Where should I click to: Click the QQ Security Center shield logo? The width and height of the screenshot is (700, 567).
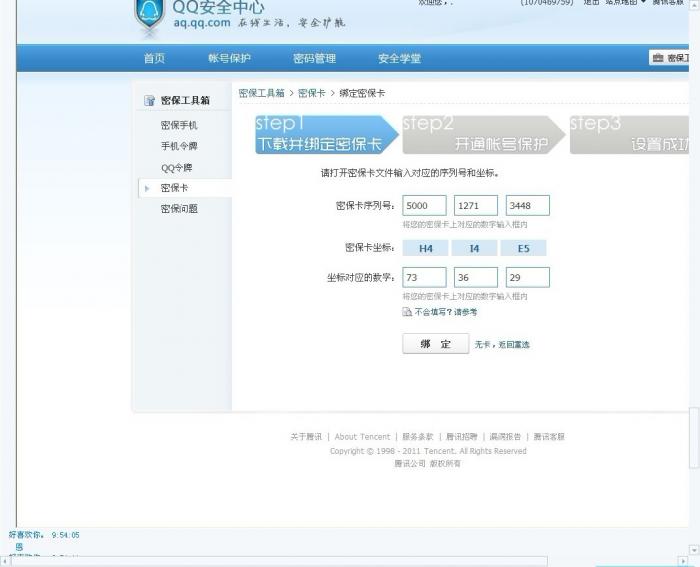(x=150, y=16)
